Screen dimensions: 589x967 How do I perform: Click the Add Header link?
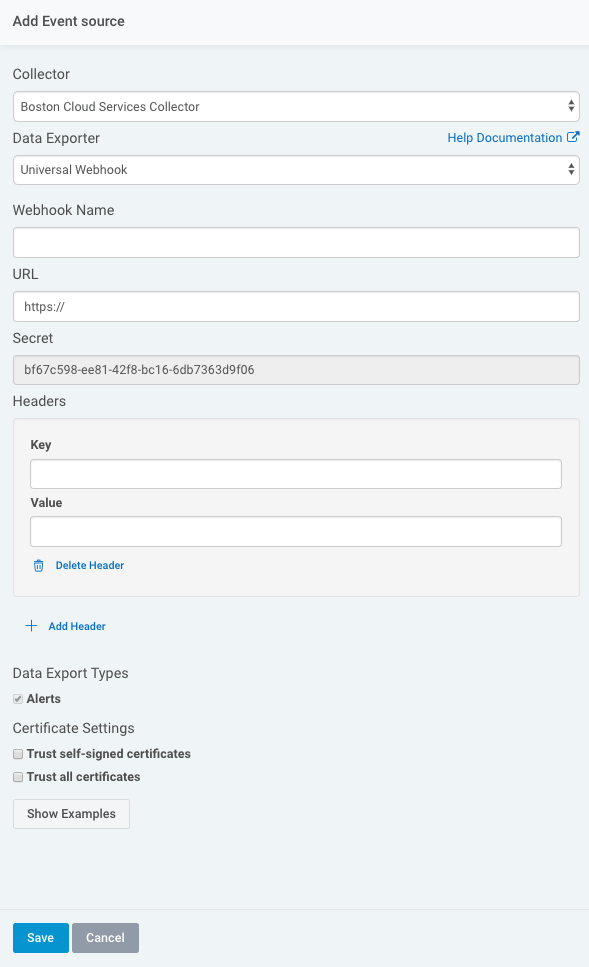coord(76,625)
